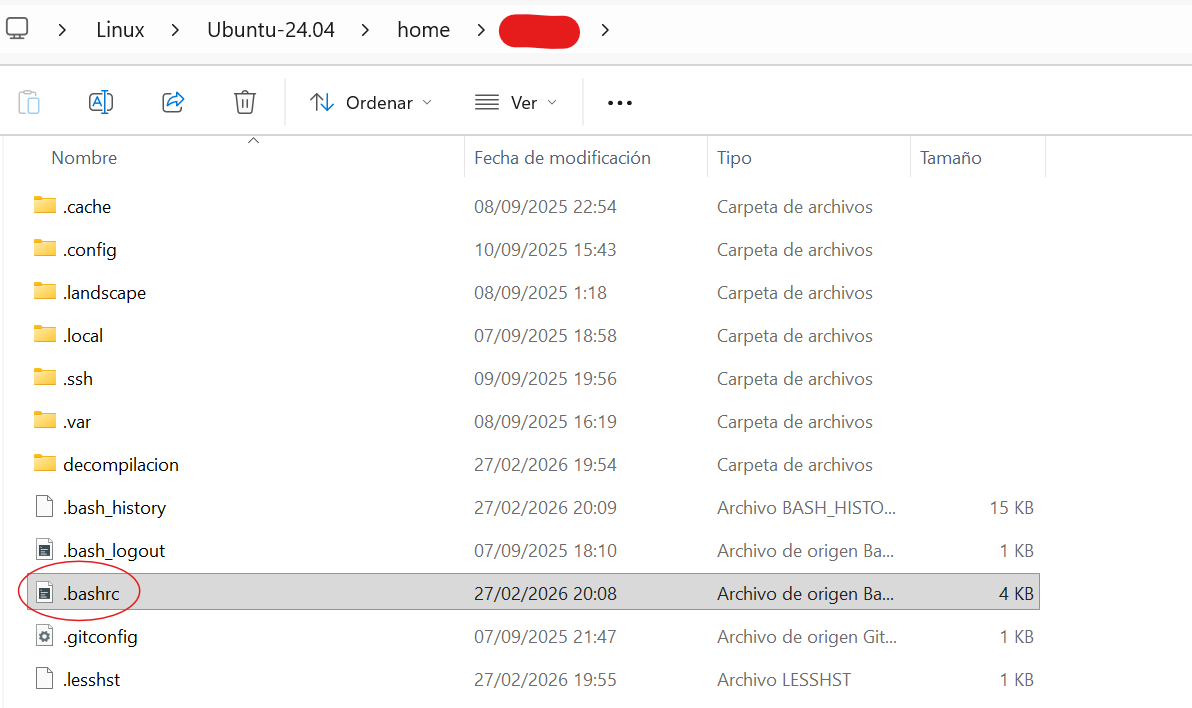Click the Rename toolbar icon
Screen dimensions: 1192x708
(x=101, y=102)
